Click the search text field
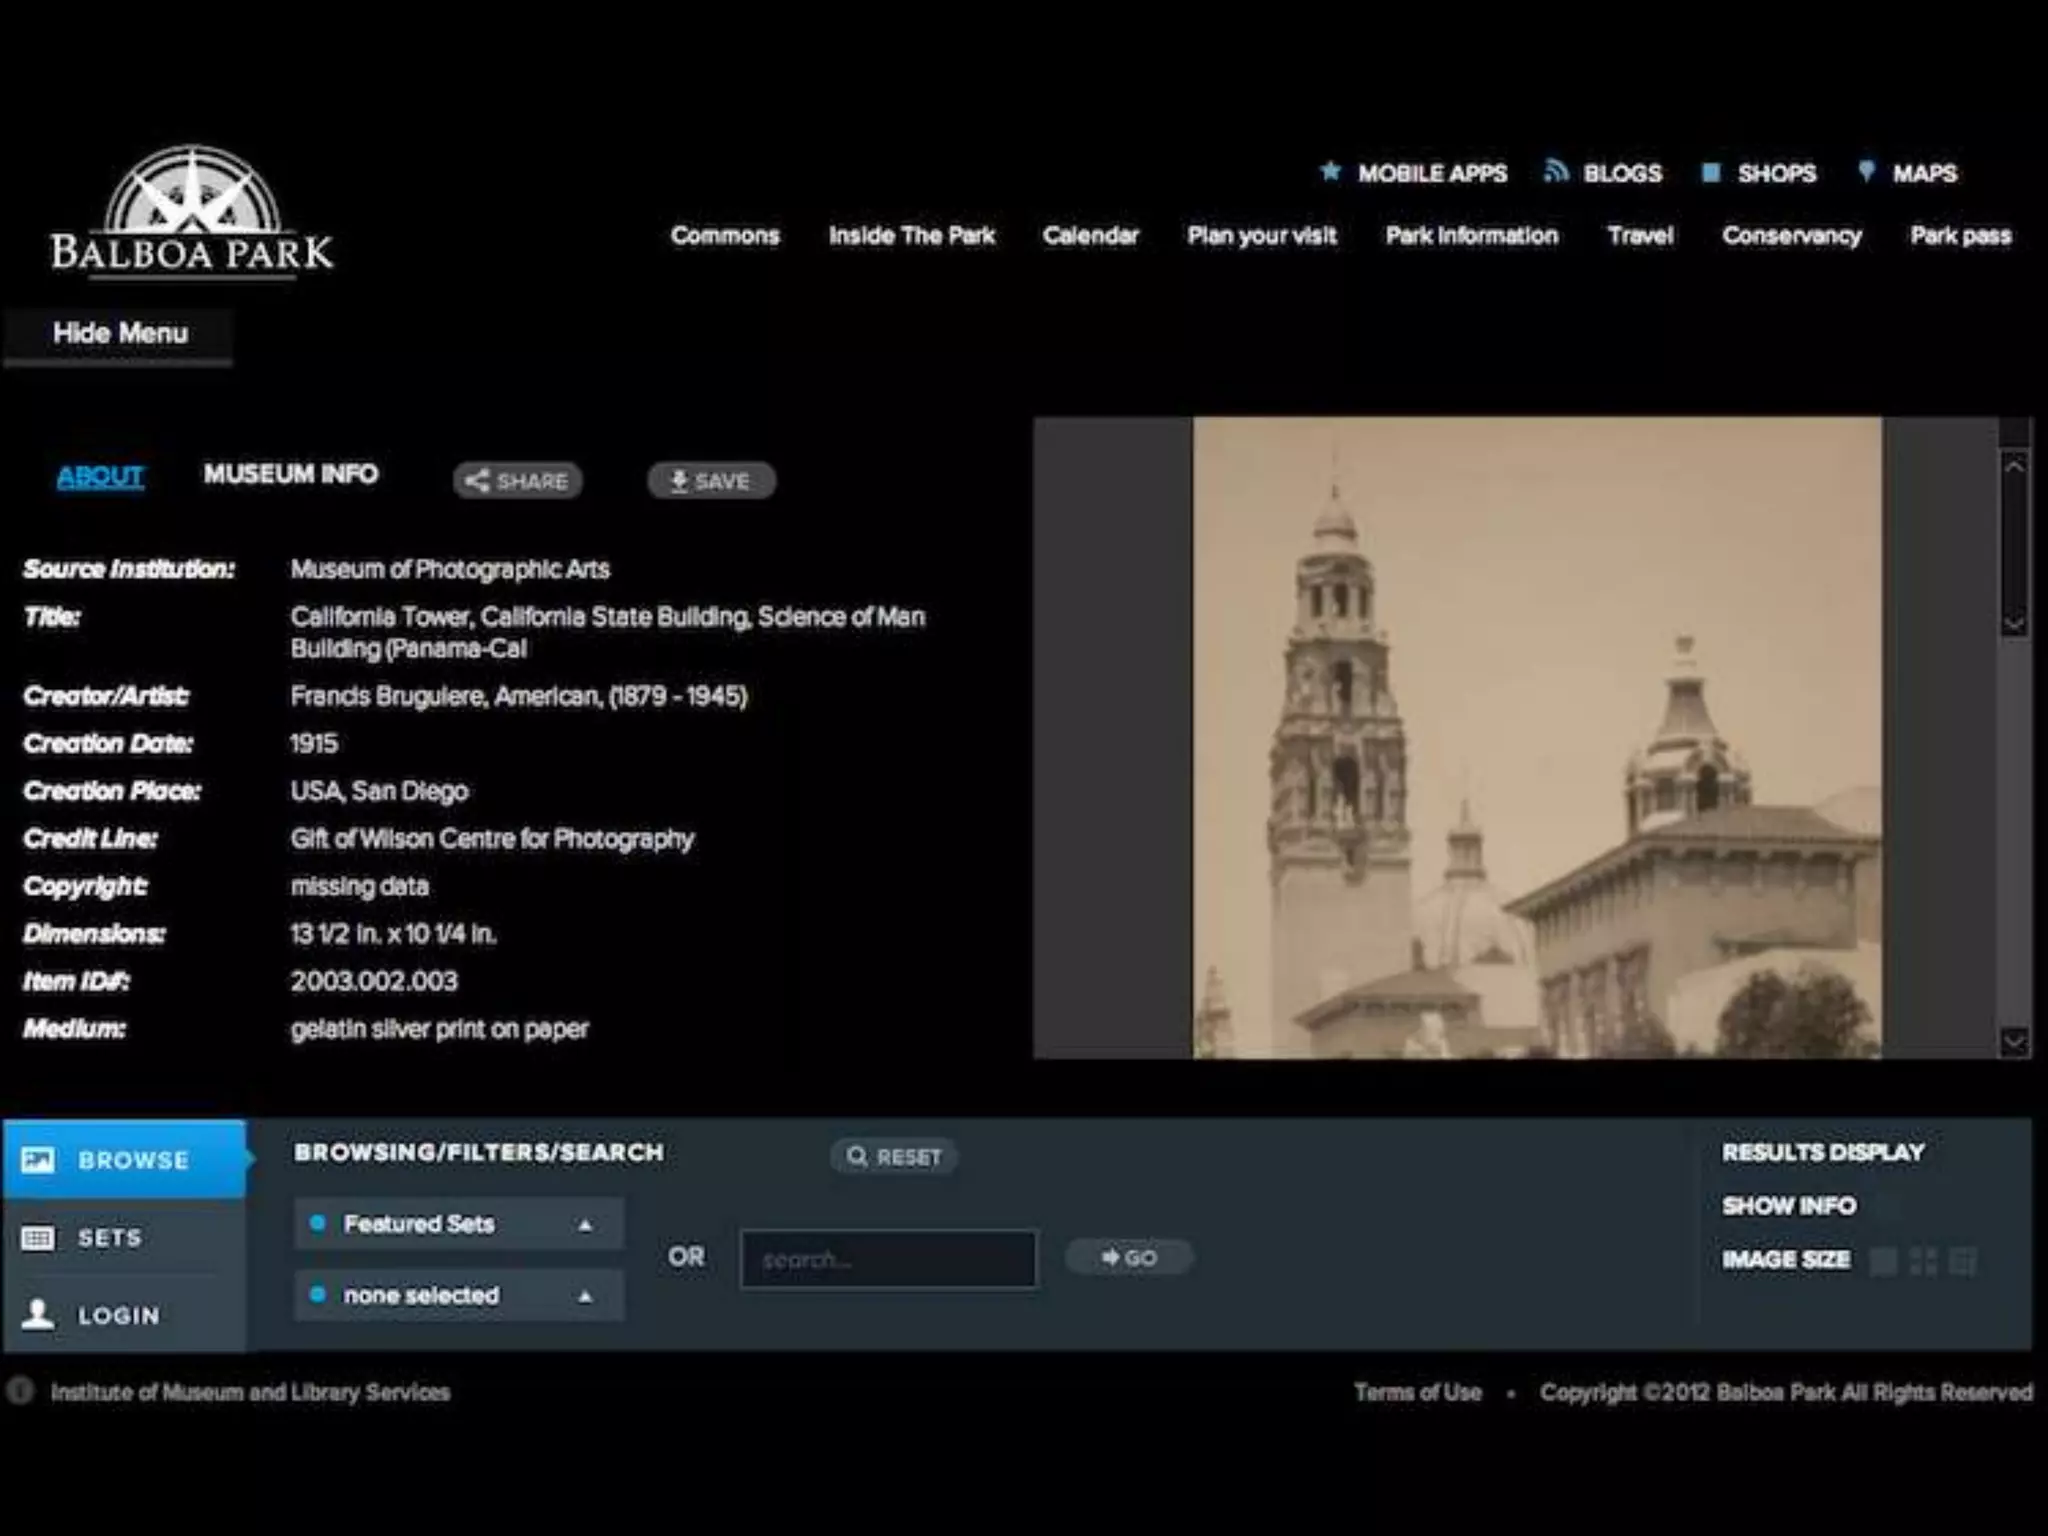The width and height of the screenshot is (2048, 1536). tap(888, 1259)
